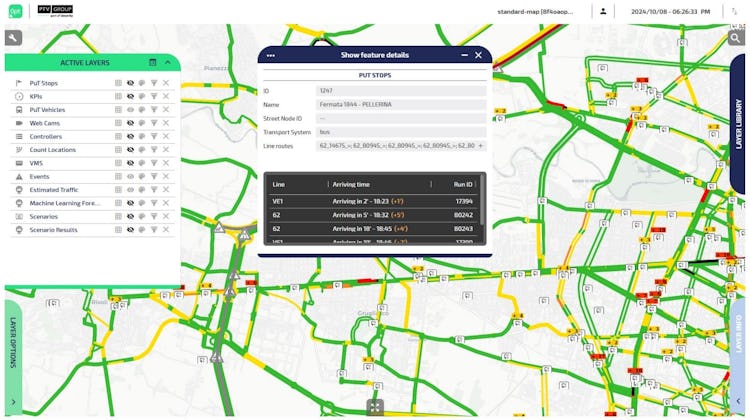Viewport: 750px width, 420px height.
Task: Open the wrench tools button
Action: [x=13, y=38]
